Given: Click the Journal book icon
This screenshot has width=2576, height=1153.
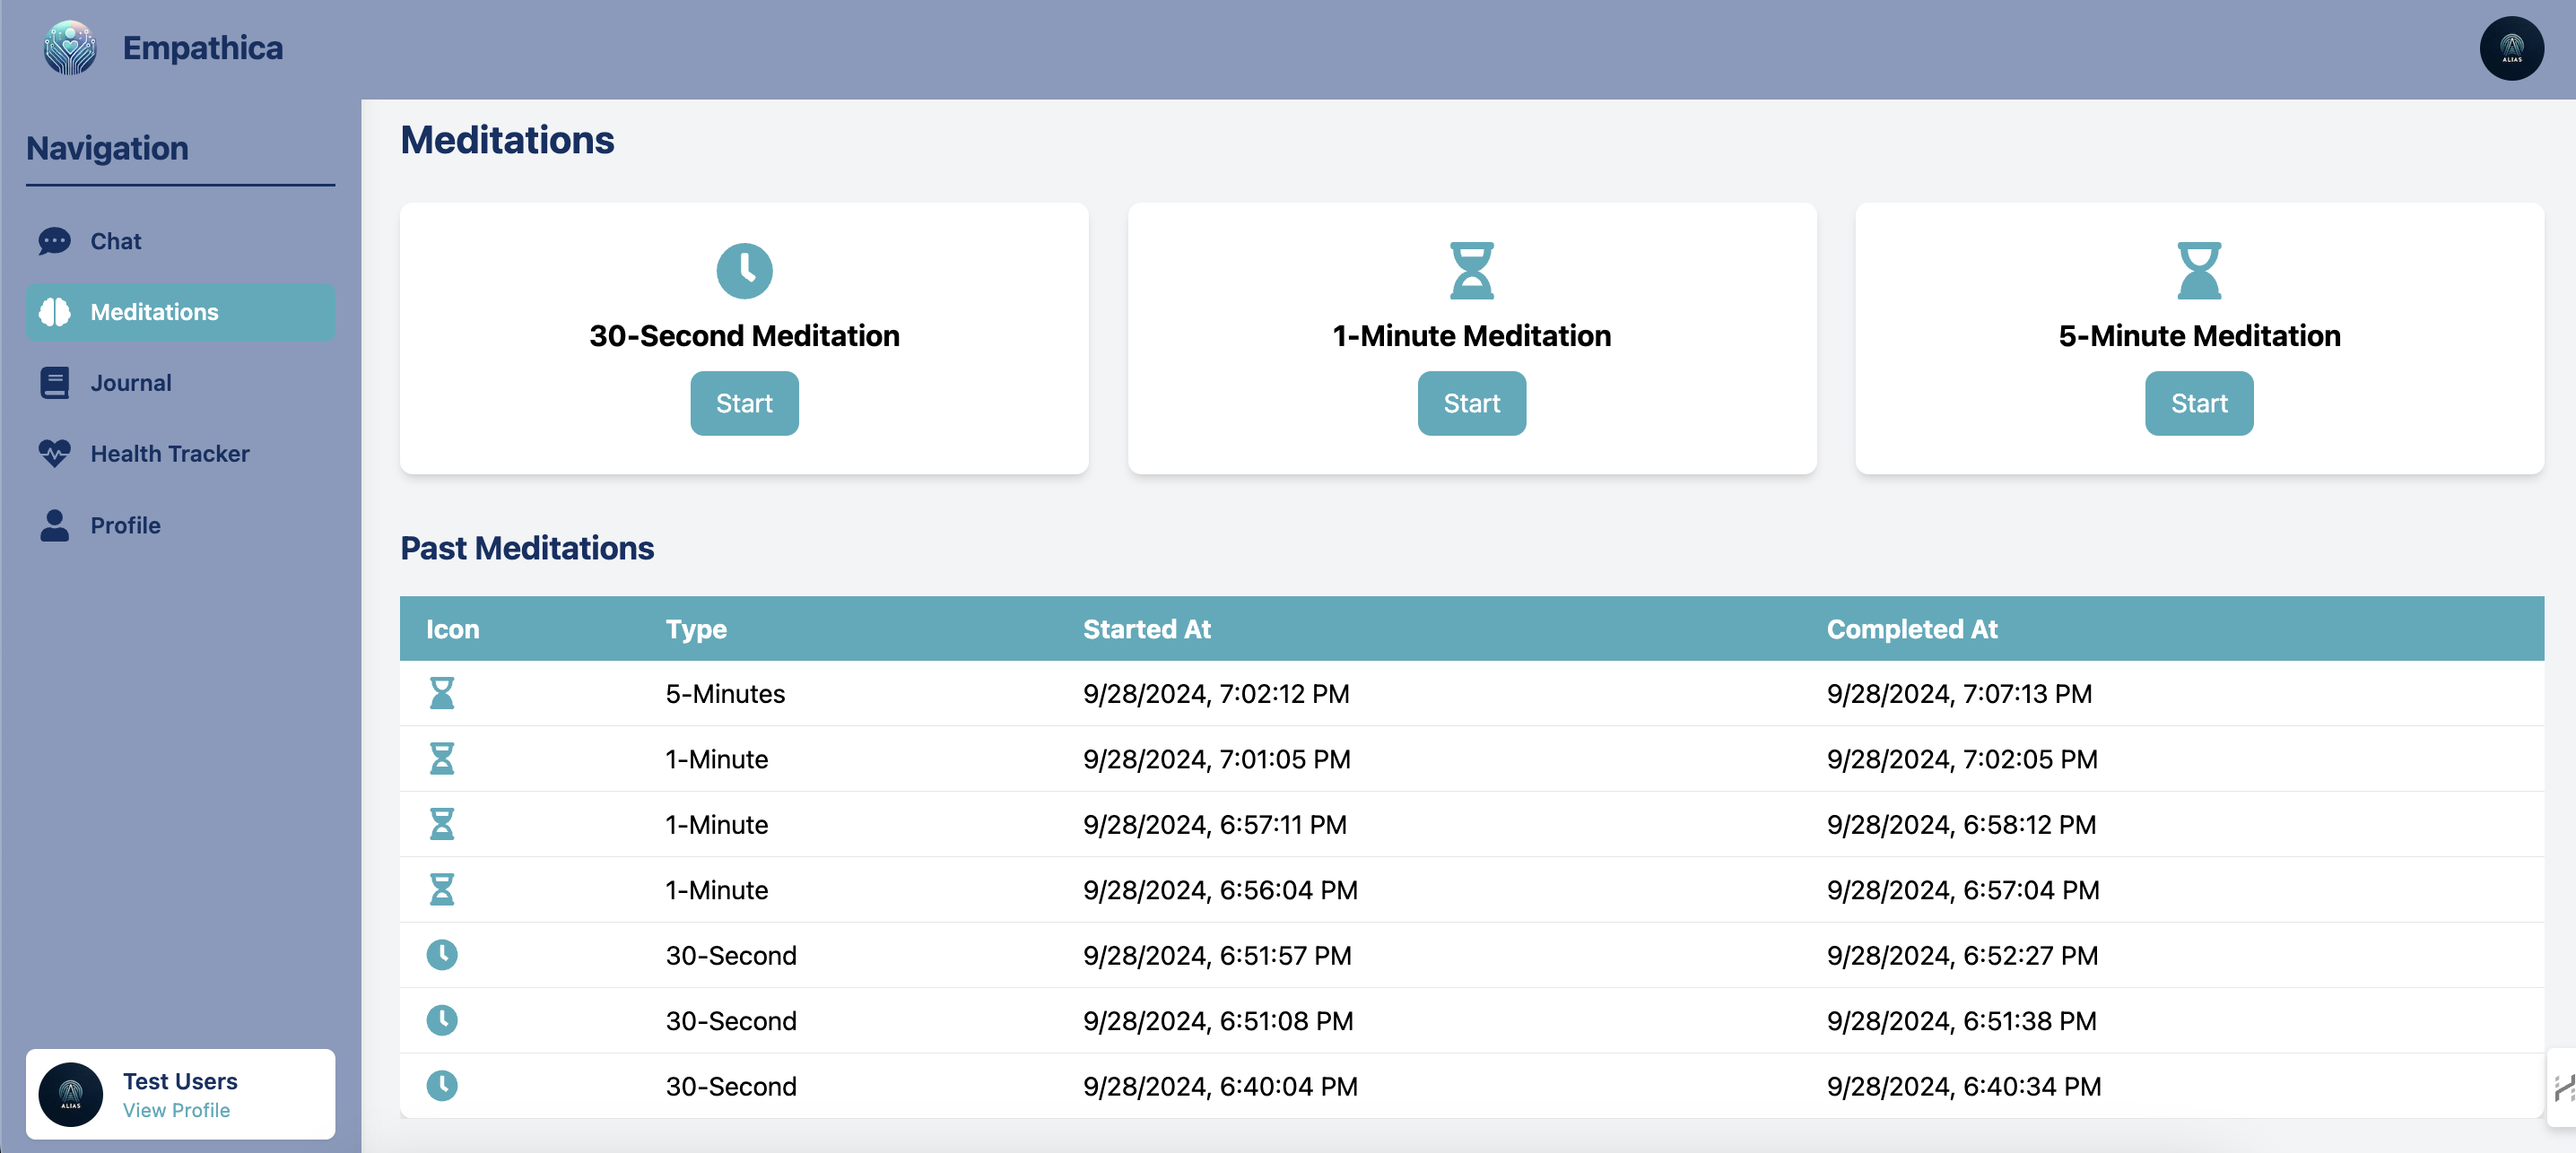Looking at the screenshot, I should pos(54,383).
